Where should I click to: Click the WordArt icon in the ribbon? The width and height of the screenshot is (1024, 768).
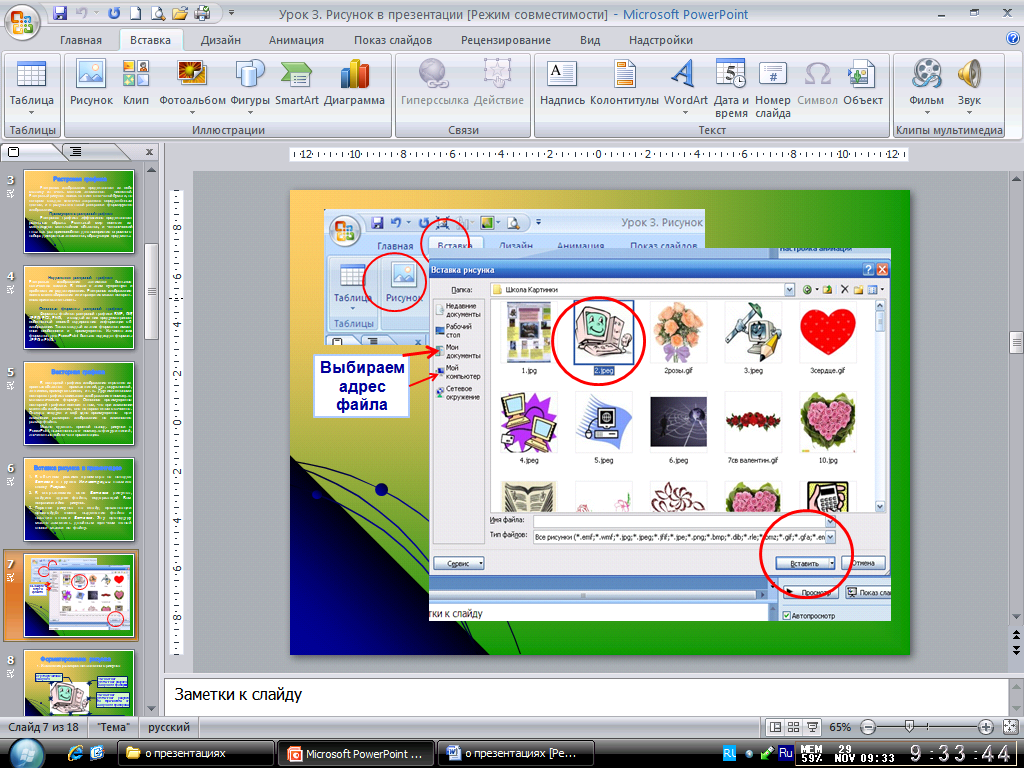[x=685, y=74]
